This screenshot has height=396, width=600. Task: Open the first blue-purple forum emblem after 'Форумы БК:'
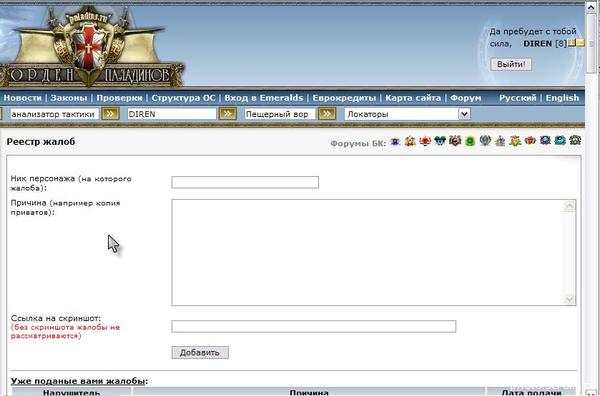395,141
